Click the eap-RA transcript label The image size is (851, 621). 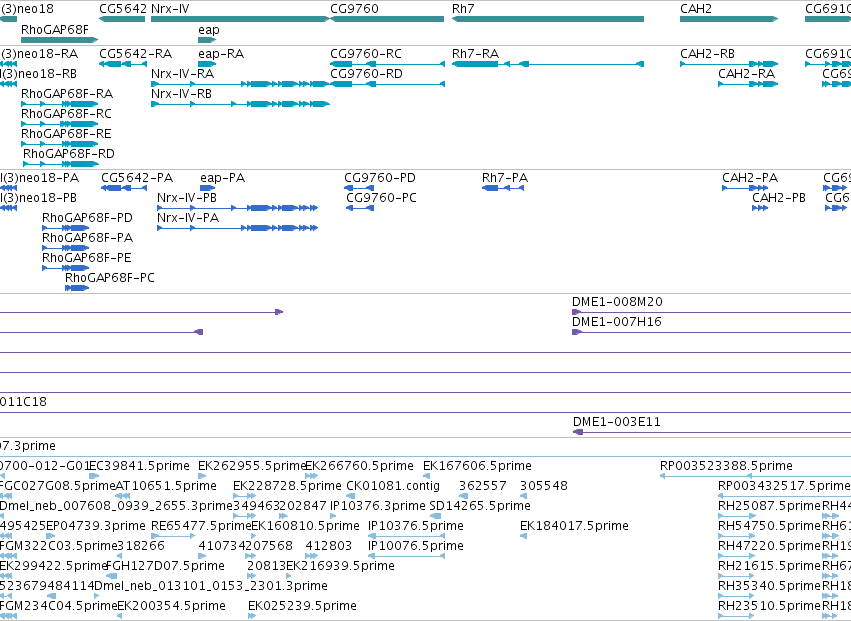coord(221,54)
